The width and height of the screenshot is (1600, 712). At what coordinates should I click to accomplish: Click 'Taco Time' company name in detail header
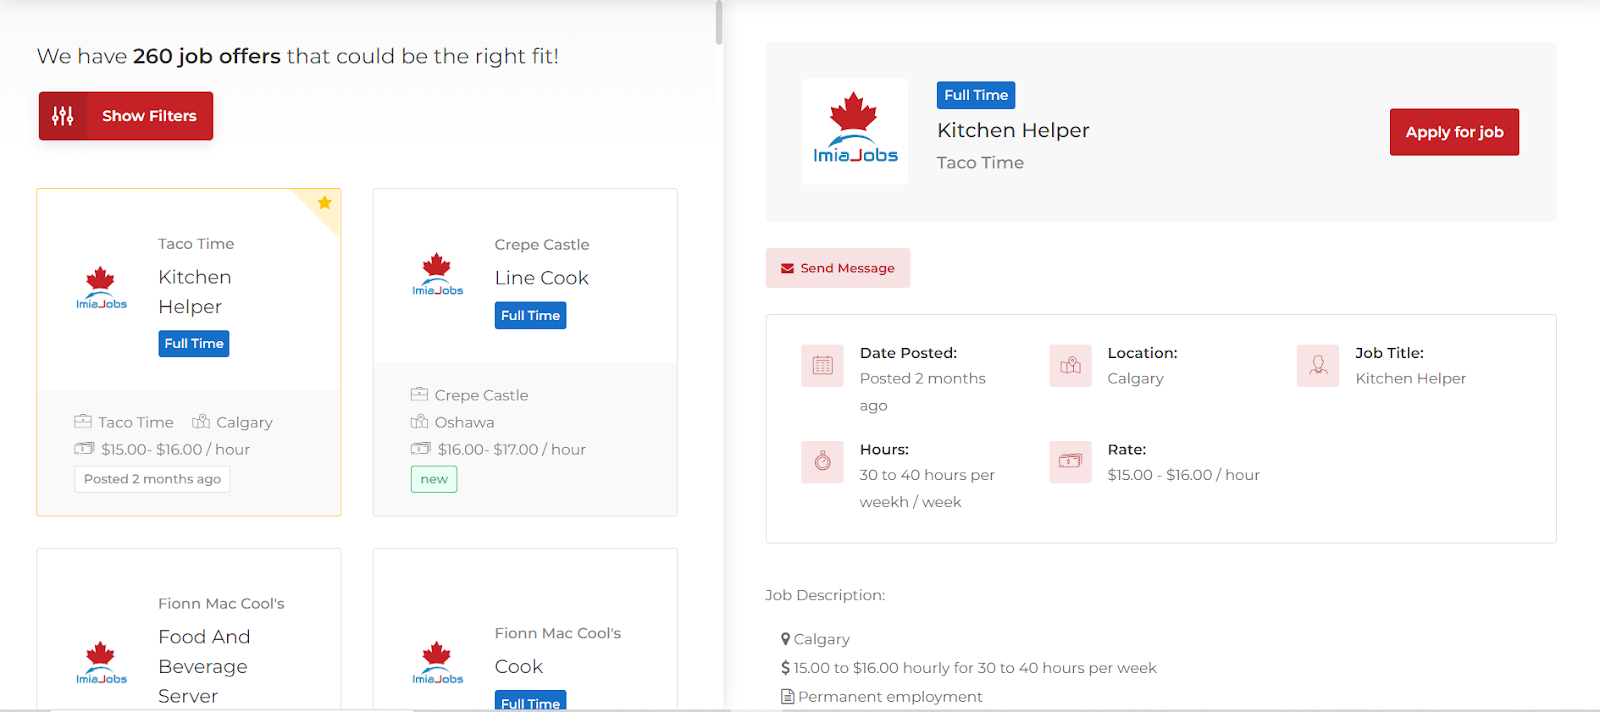pyautogui.click(x=980, y=162)
